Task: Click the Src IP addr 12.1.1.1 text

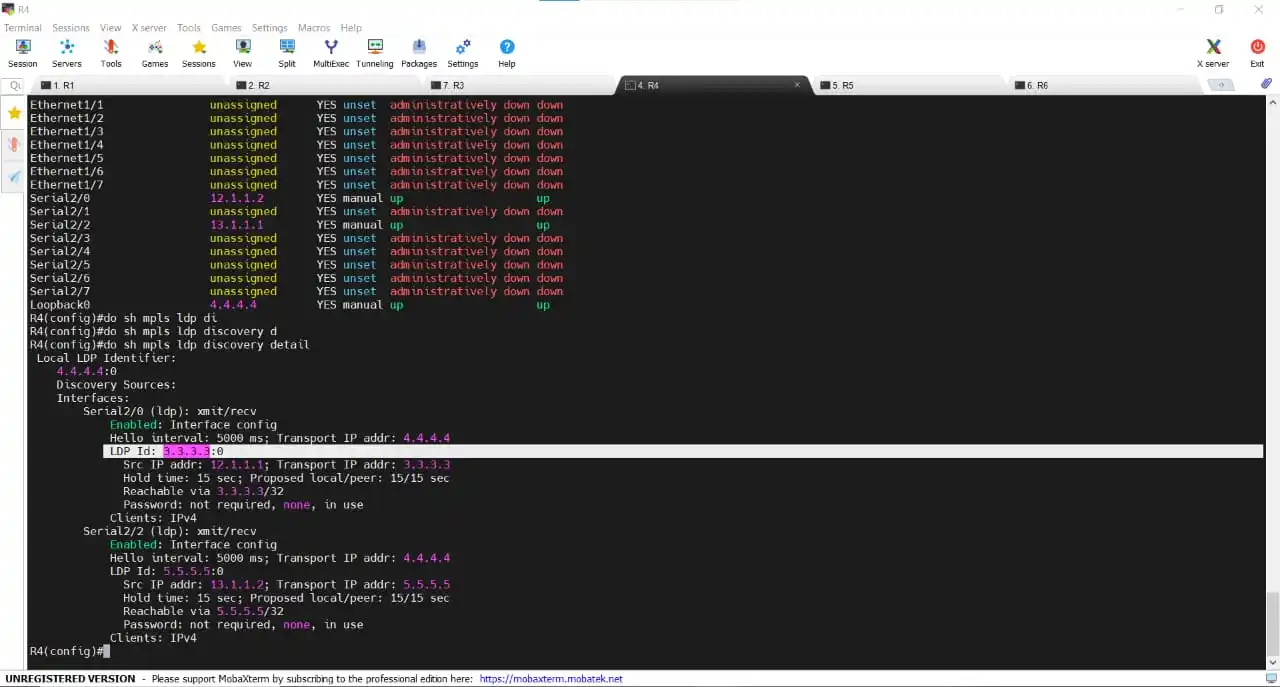Action: tap(196, 465)
